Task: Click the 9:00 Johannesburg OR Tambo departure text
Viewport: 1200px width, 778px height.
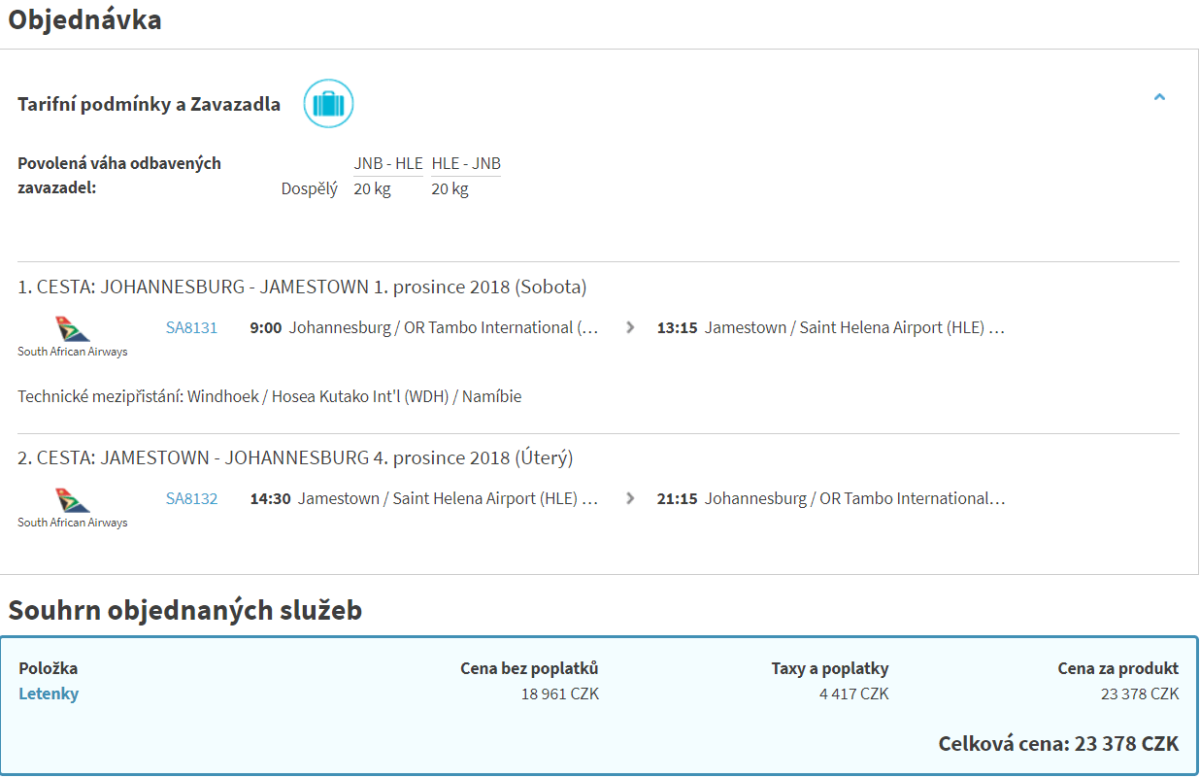Action: click(x=424, y=327)
